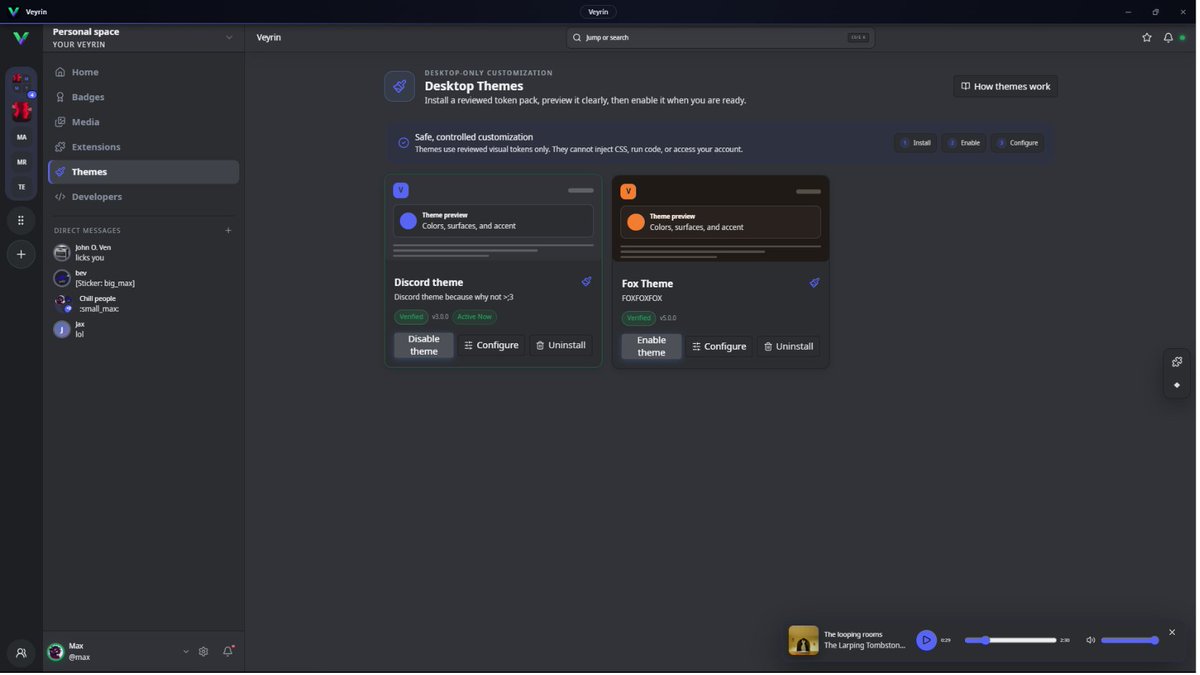The height and width of the screenshot is (675, 1200).
Task: Adjust the track progress slider
Action: click(x=1010, y=640)
